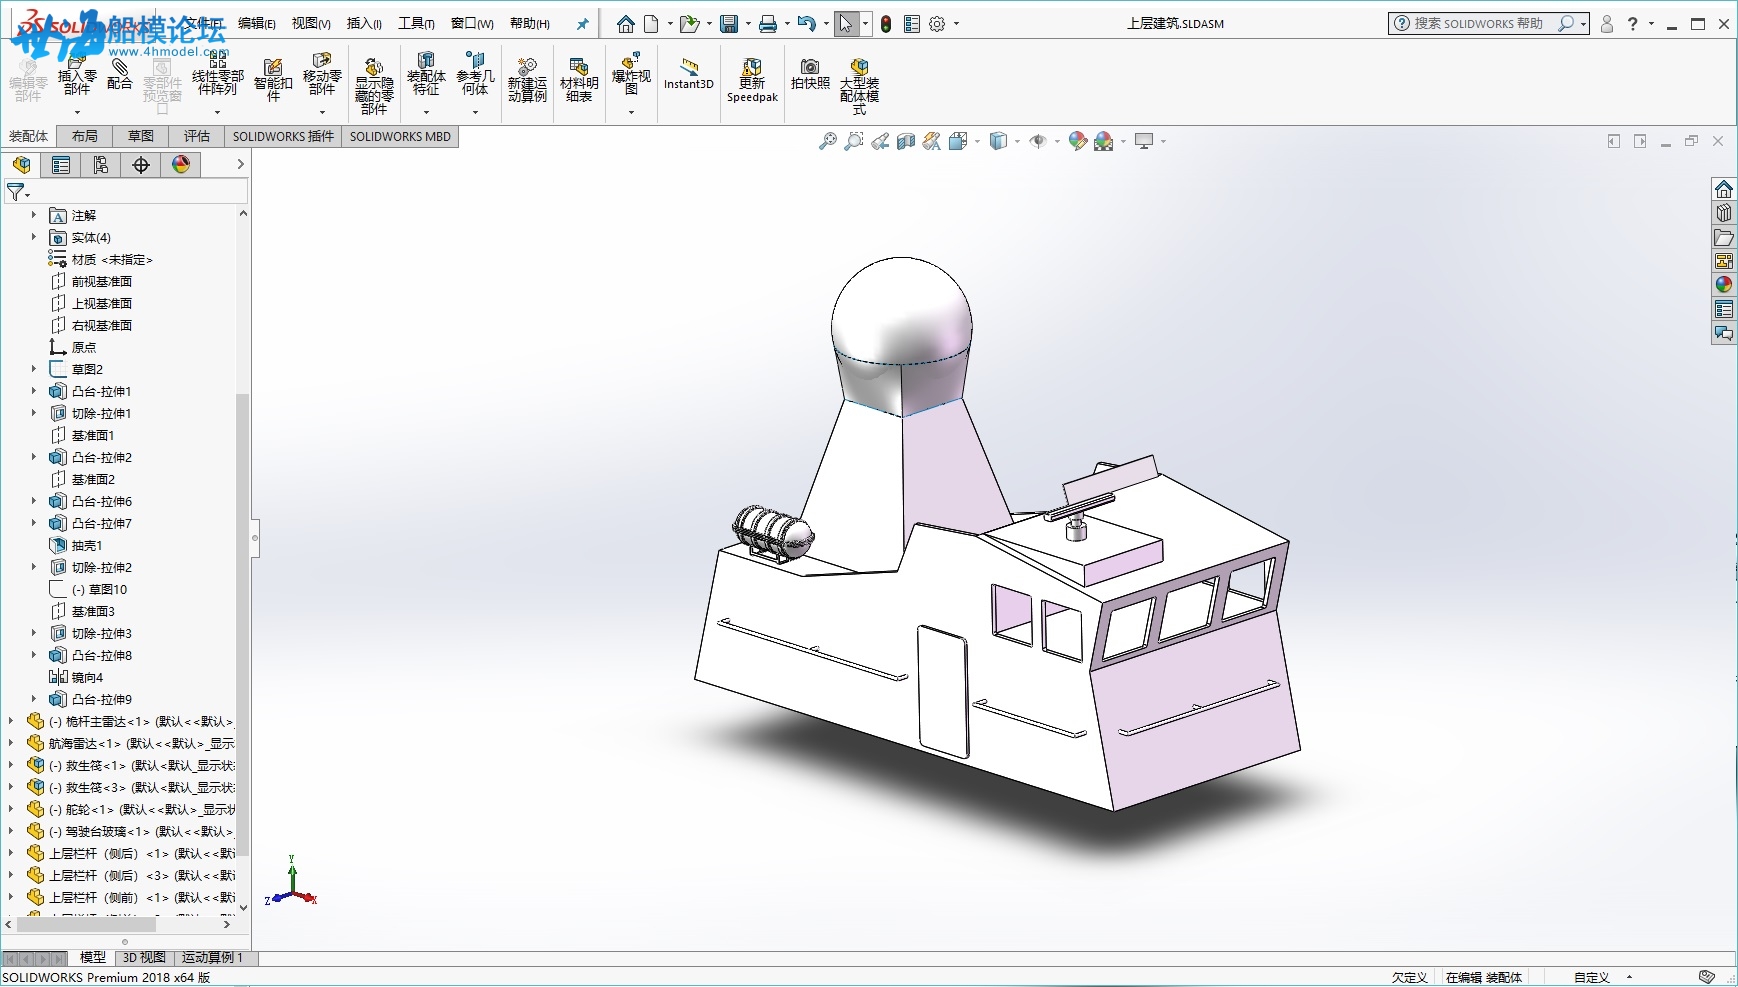The width and height of the screenshot is (1738, 987).
Task: Print using the printer icon
Action: point(768,24)
